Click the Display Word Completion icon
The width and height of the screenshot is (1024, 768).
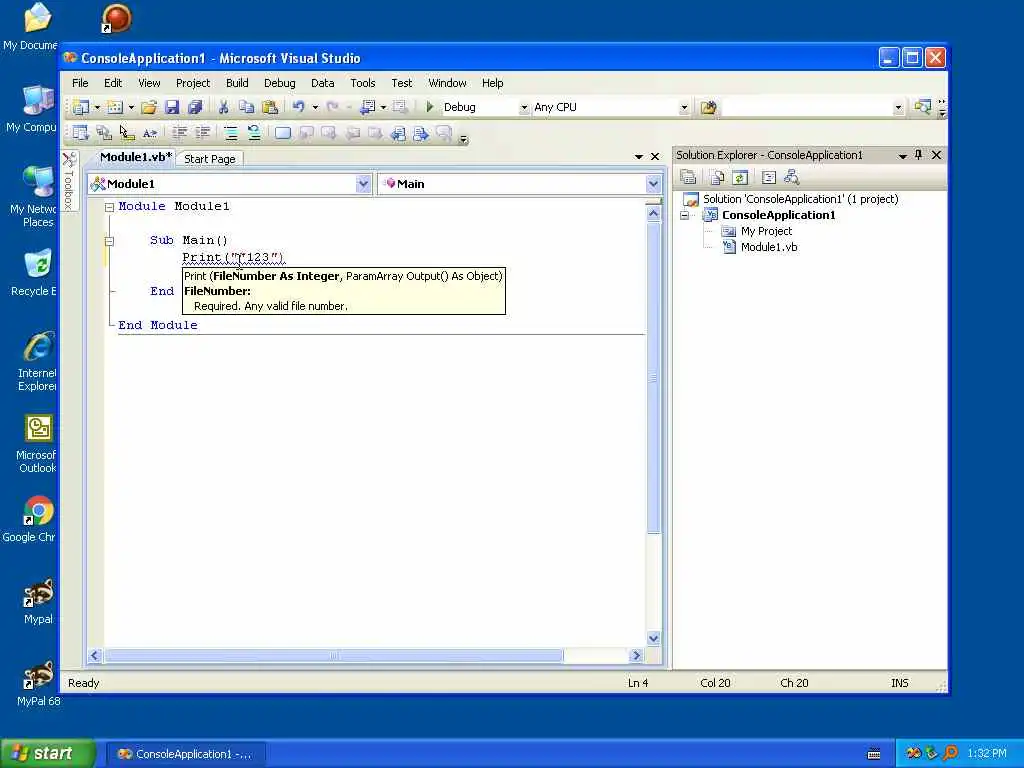tap(150, 133)
